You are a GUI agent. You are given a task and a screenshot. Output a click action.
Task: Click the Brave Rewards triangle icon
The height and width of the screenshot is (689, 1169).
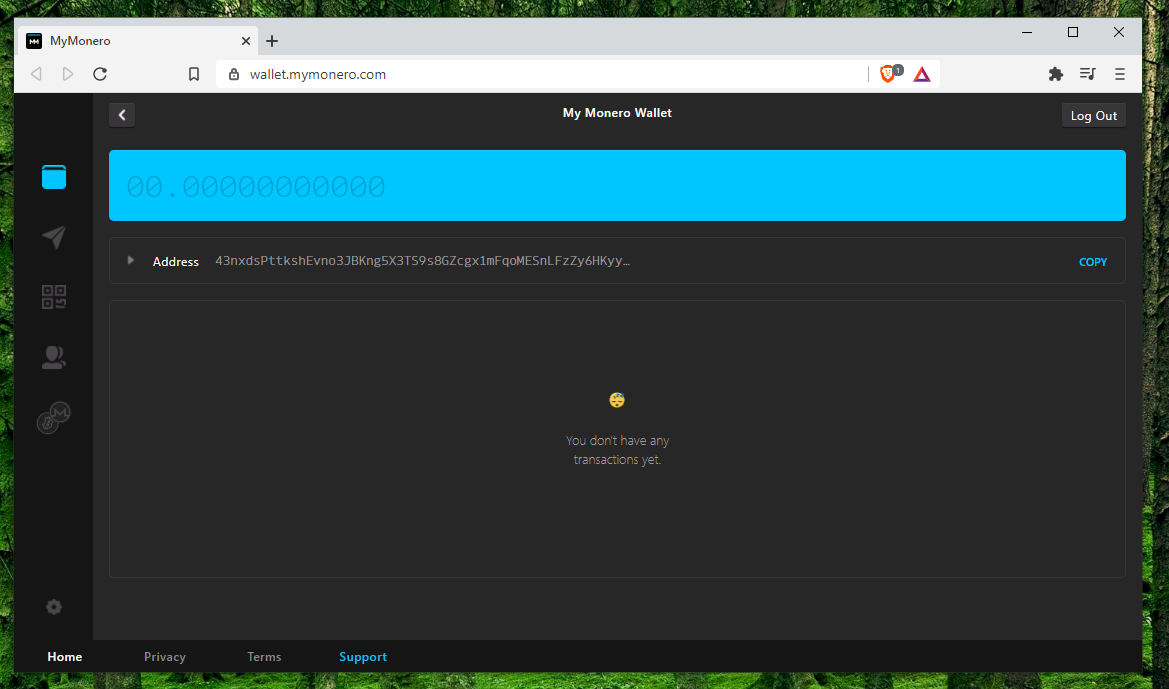tap(922, 74)
